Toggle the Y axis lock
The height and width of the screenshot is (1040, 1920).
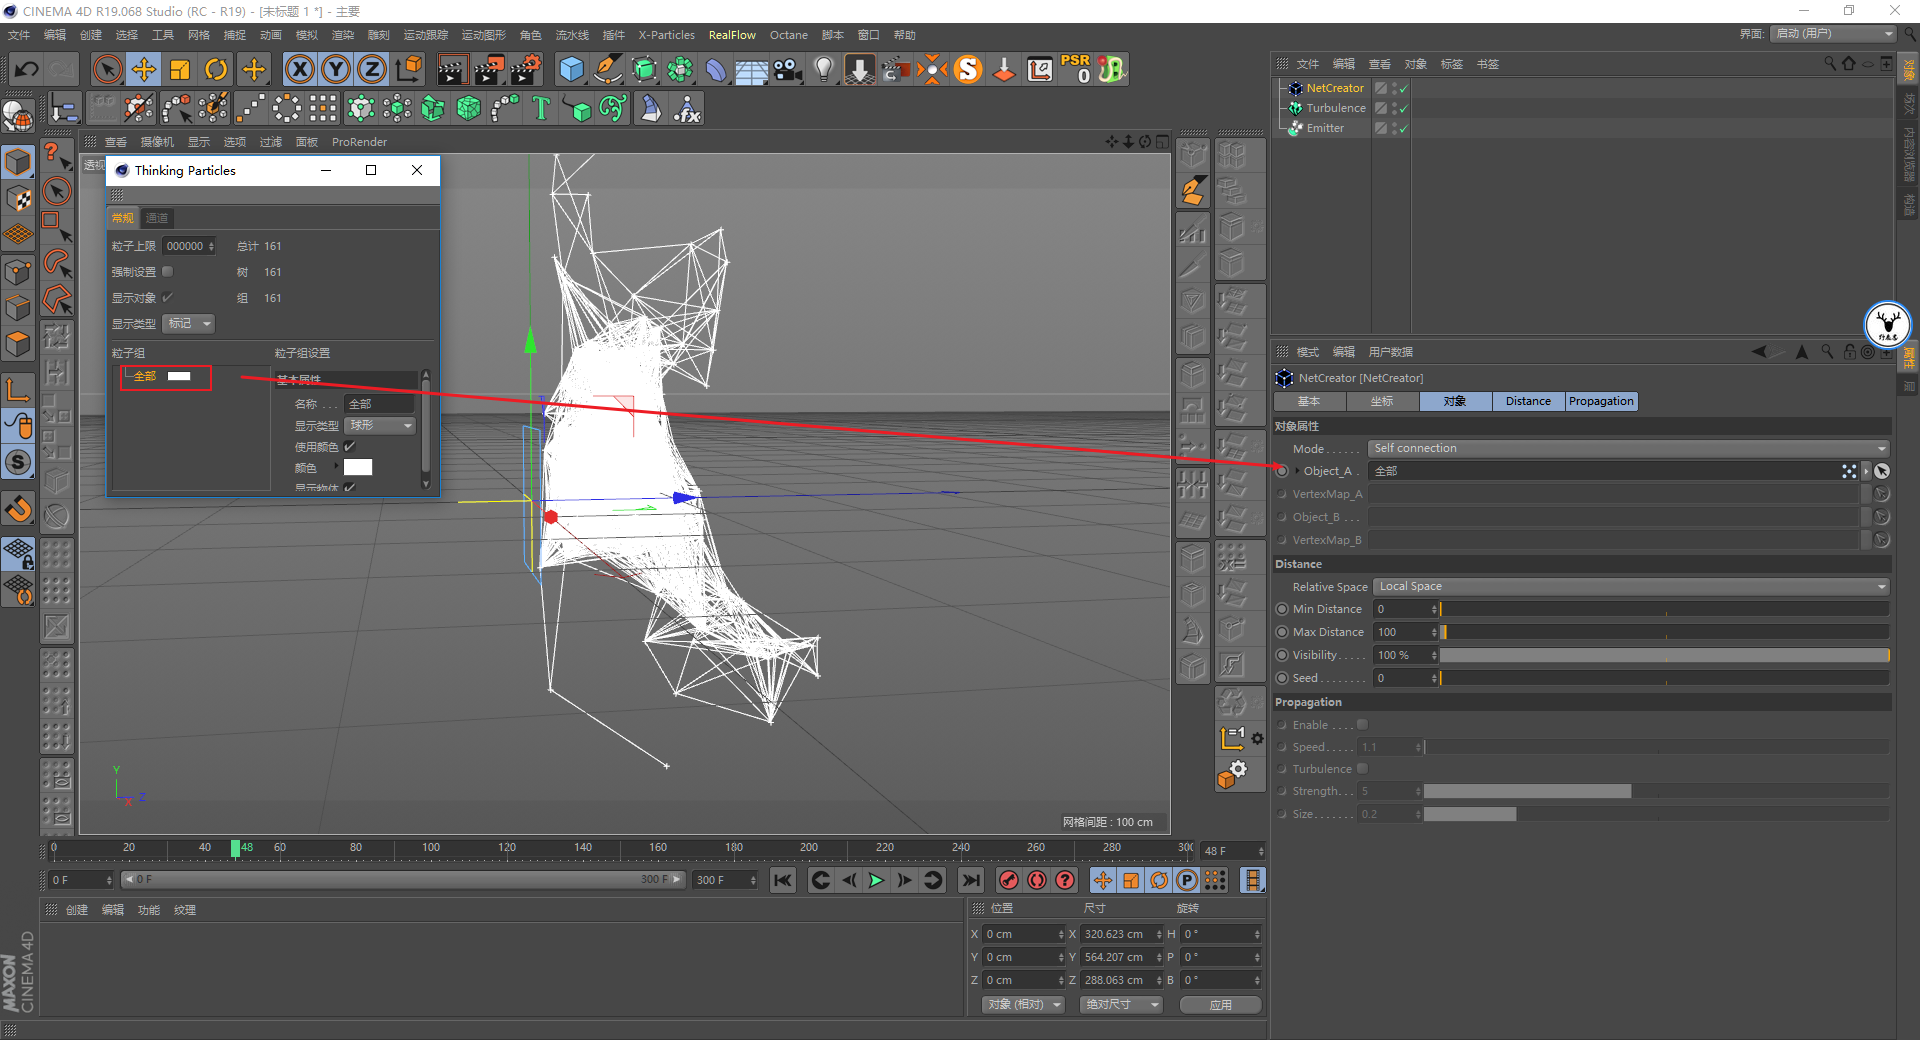(335, 69)
